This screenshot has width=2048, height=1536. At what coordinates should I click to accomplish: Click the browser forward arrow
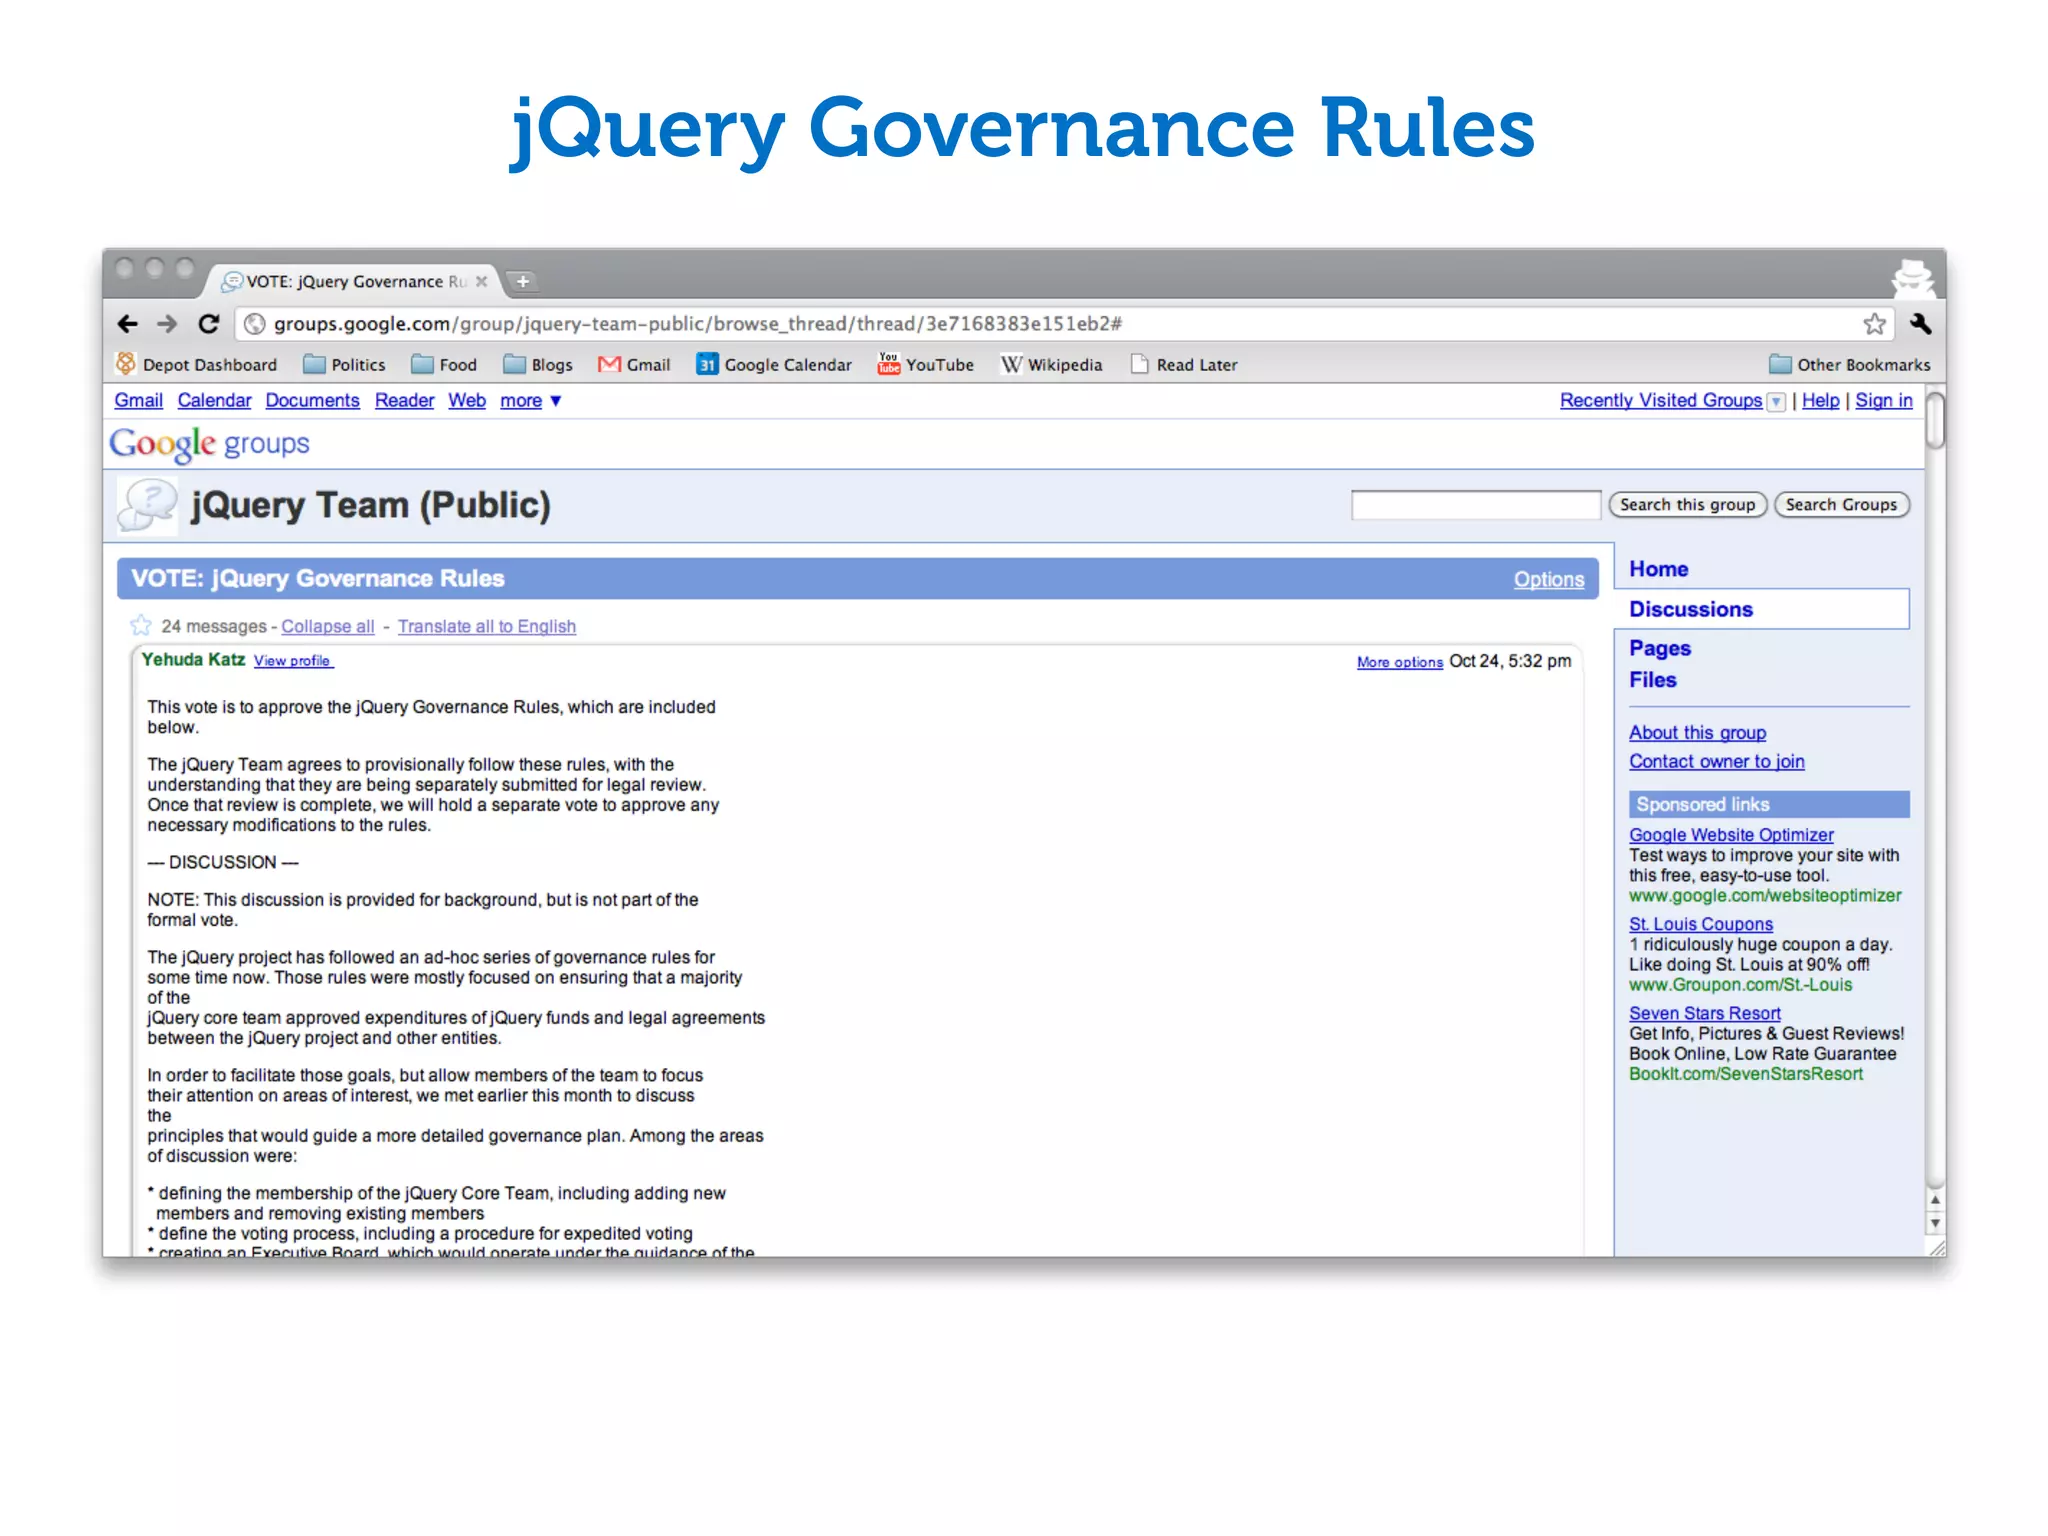pyautogui.click(x=167, y=324)
